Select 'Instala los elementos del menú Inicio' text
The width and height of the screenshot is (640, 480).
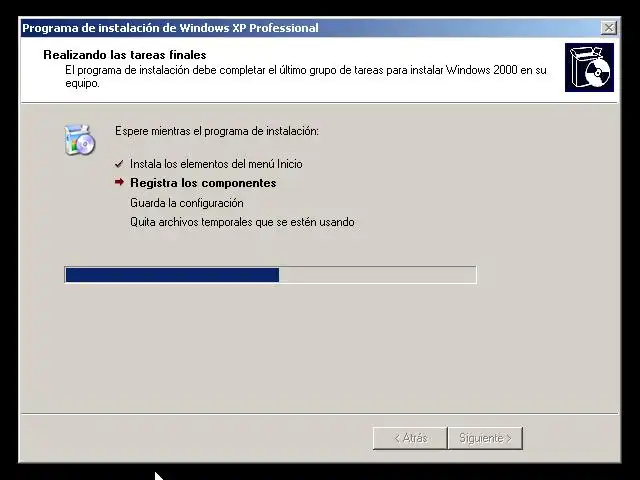216,164
